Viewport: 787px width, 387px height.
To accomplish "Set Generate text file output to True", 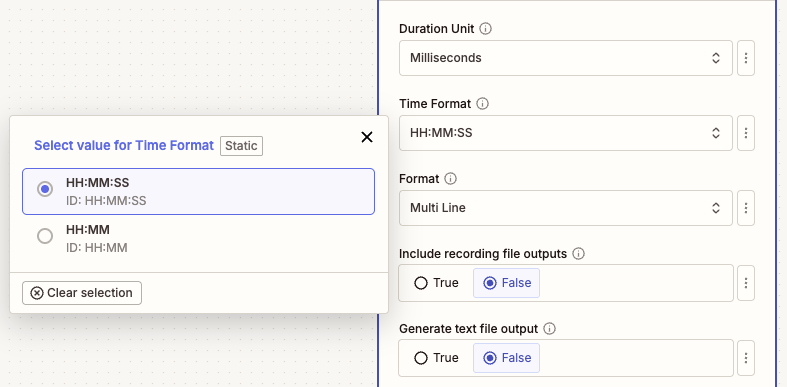I will [436, 358].
